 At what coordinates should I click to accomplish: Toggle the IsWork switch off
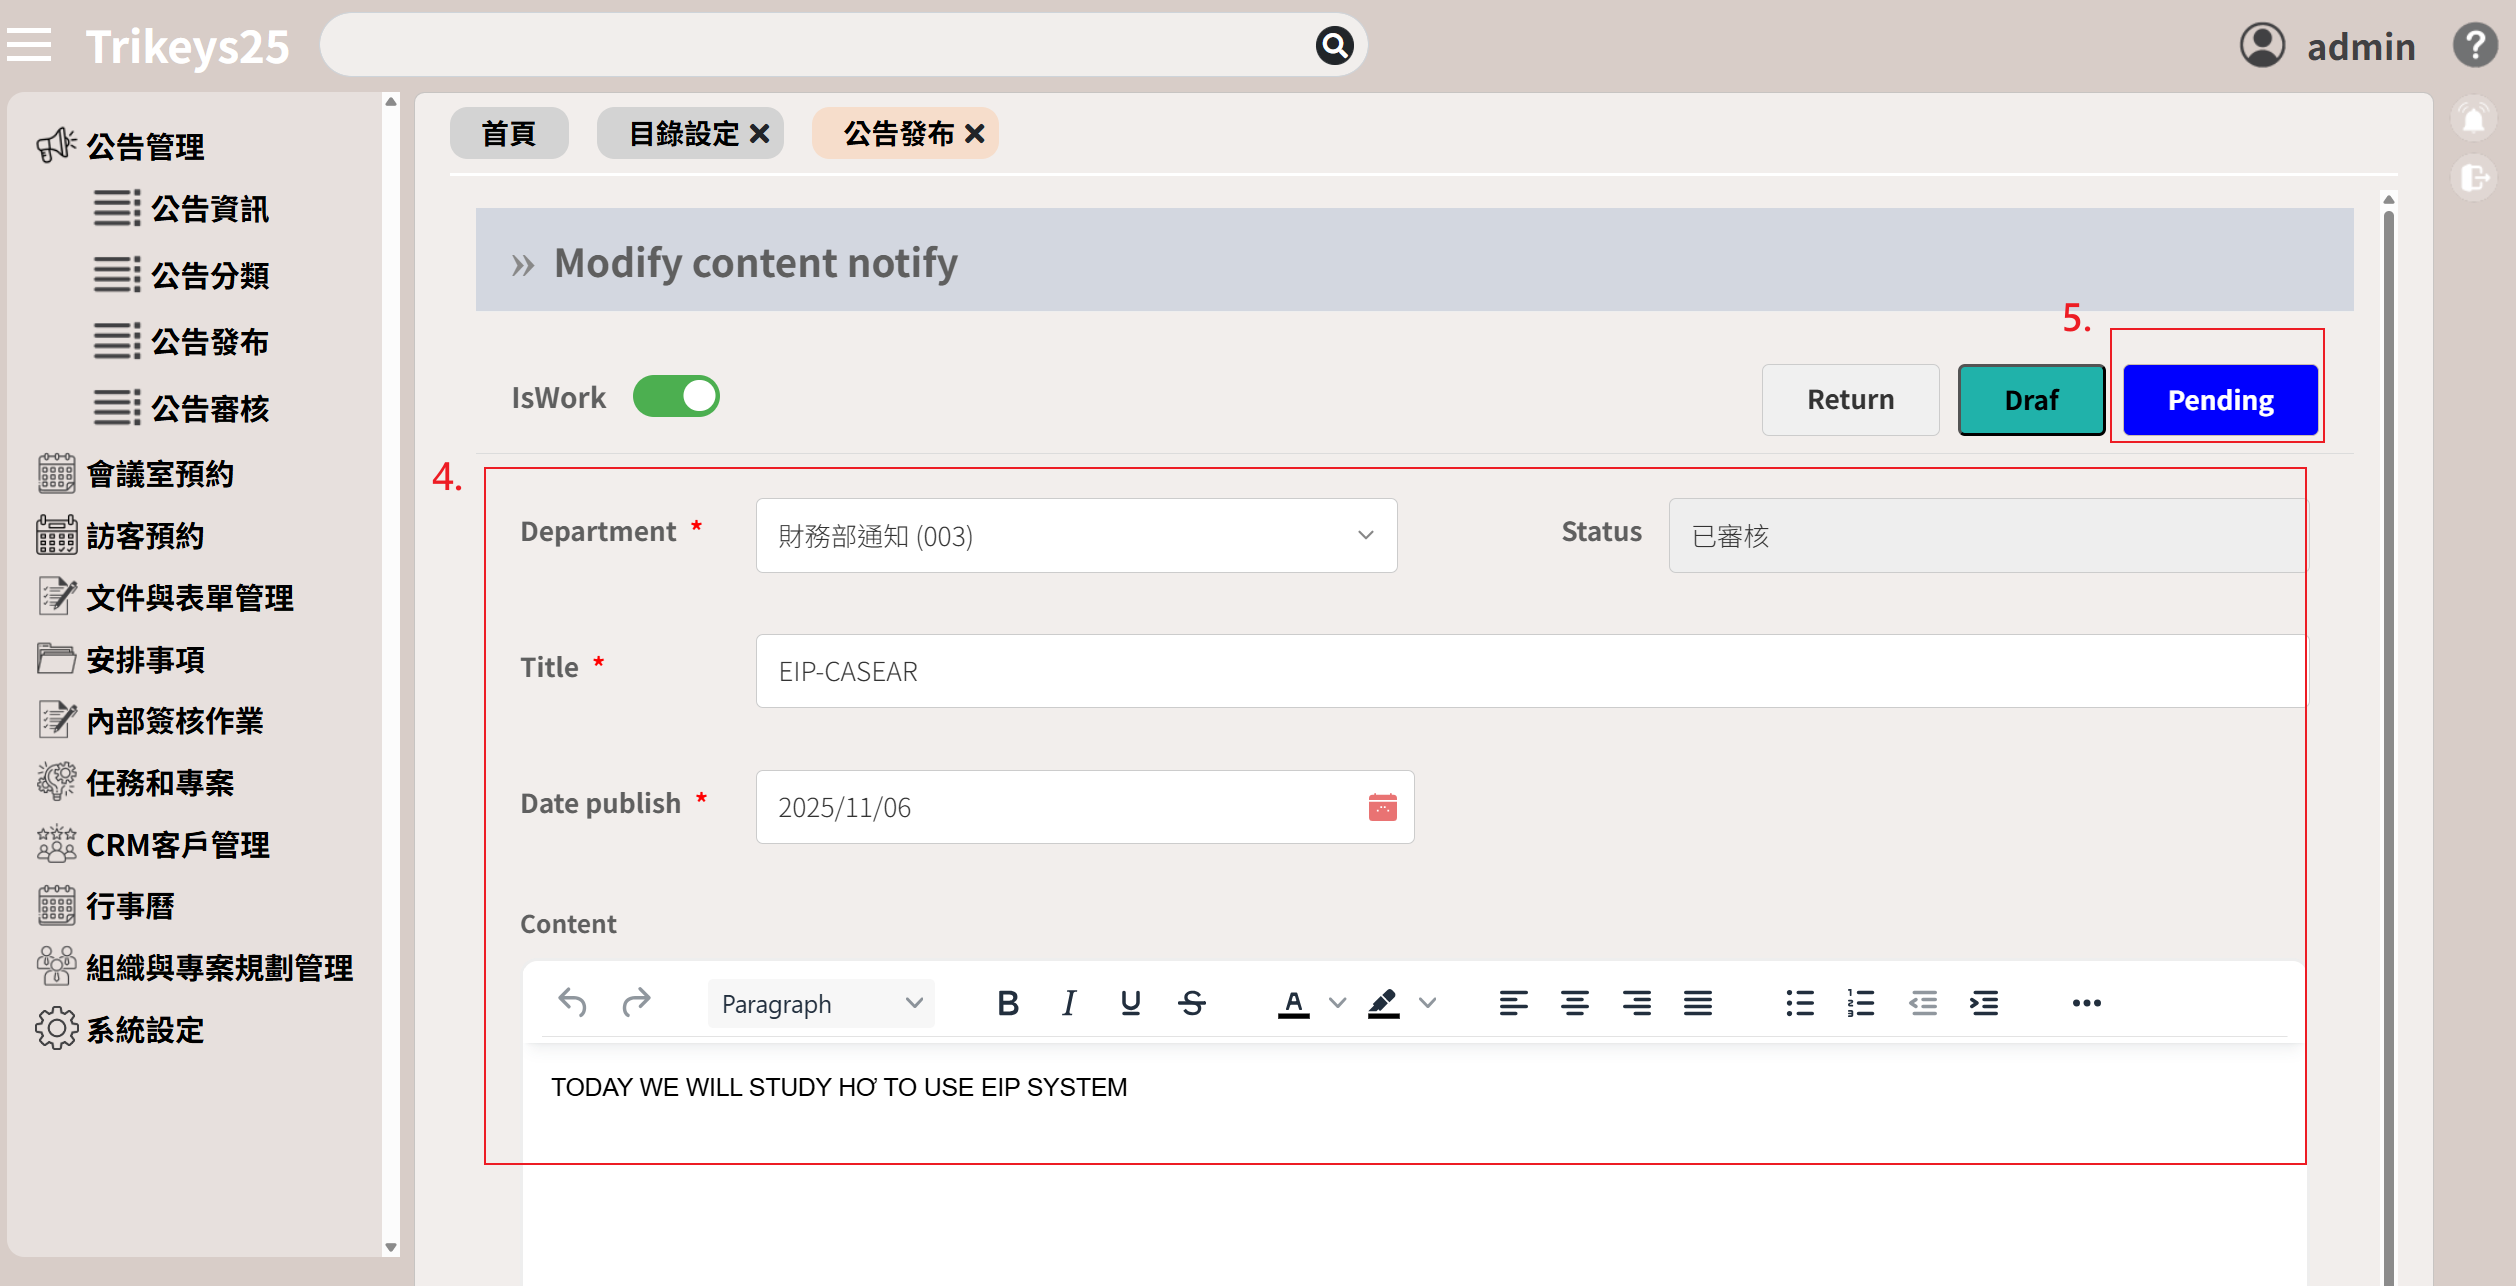pos(676,397)
